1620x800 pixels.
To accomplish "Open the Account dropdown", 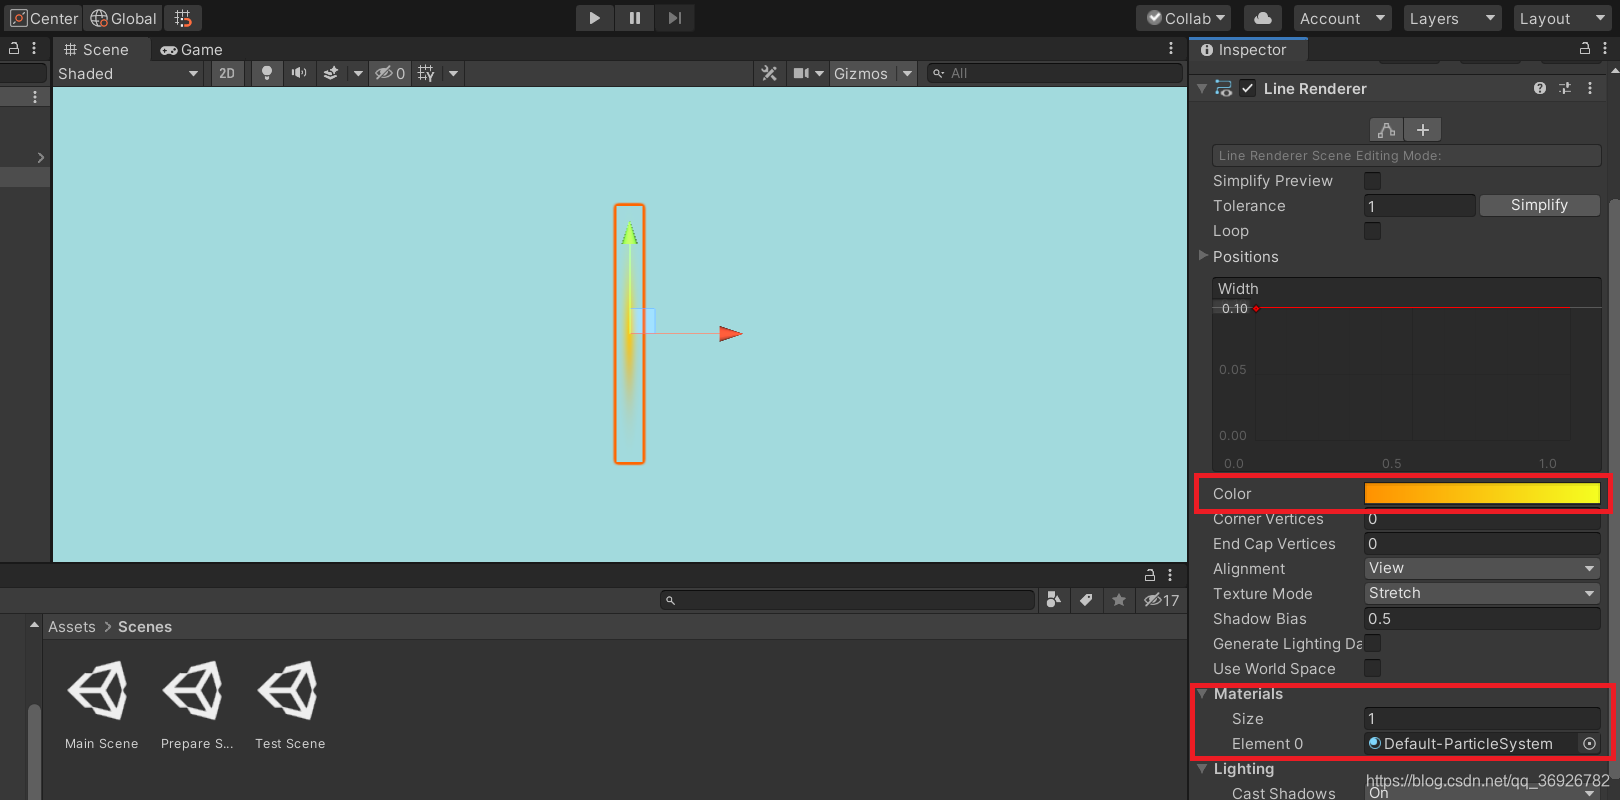I will [1342, 18].
